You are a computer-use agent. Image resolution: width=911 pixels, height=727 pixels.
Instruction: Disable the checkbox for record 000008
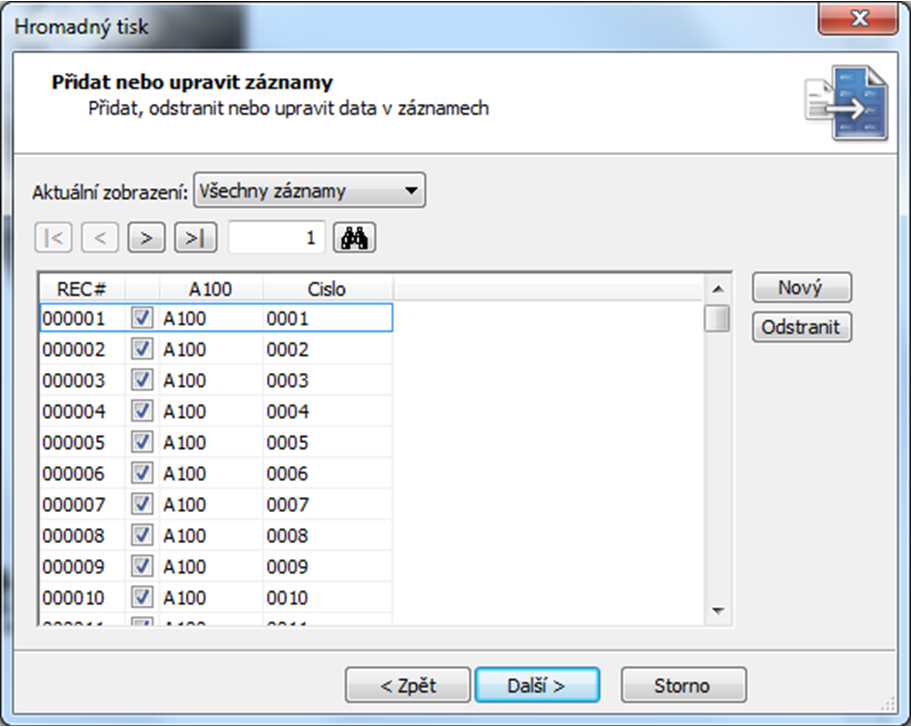point(142,535)
